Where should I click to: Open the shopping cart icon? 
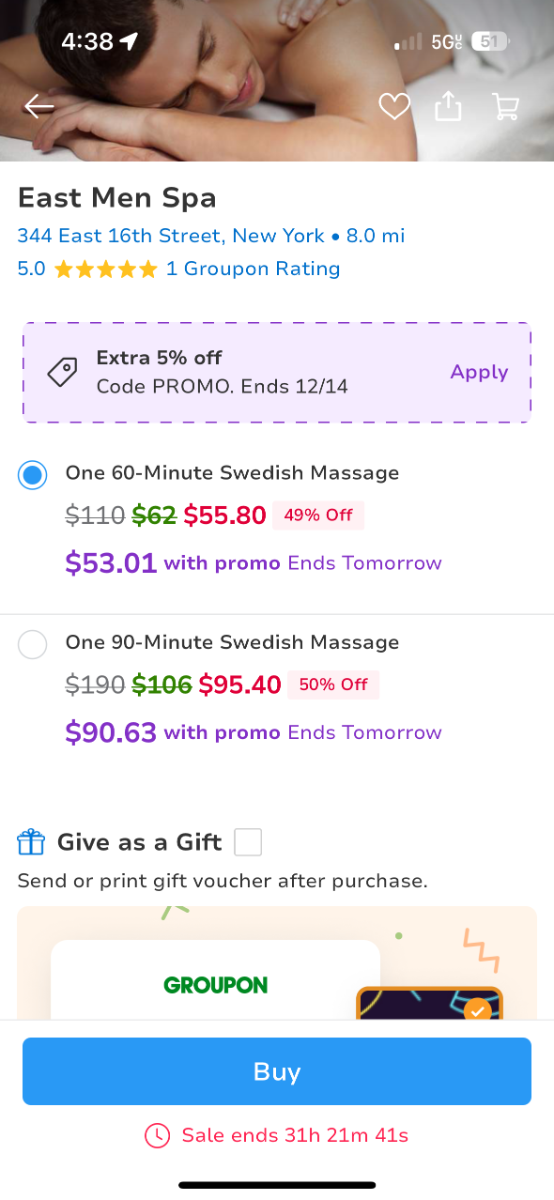(x=506, y=106)
